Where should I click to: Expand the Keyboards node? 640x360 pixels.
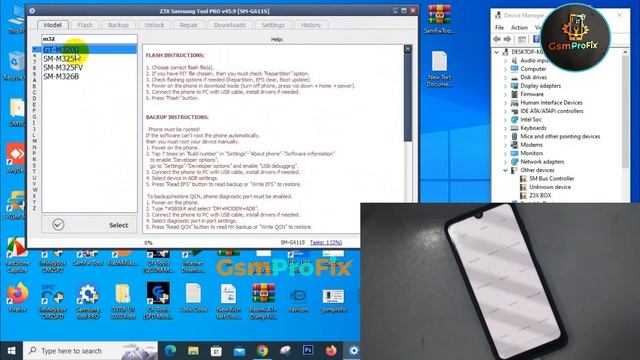[x=505, y=128]
